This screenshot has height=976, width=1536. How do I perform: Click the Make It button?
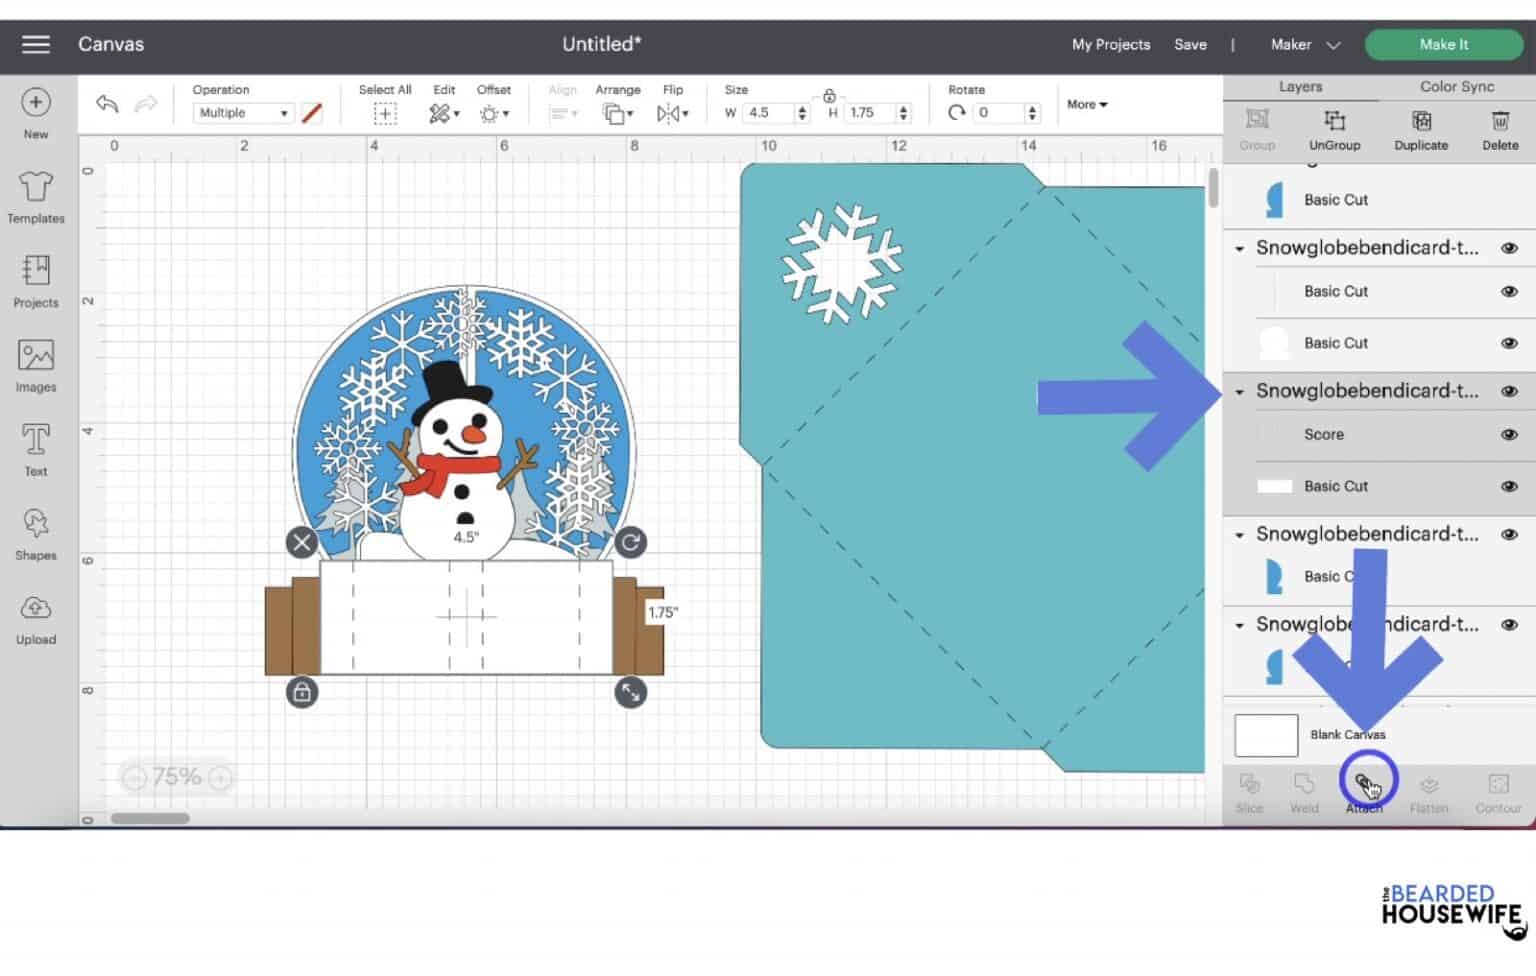(x=1443, y=44)
